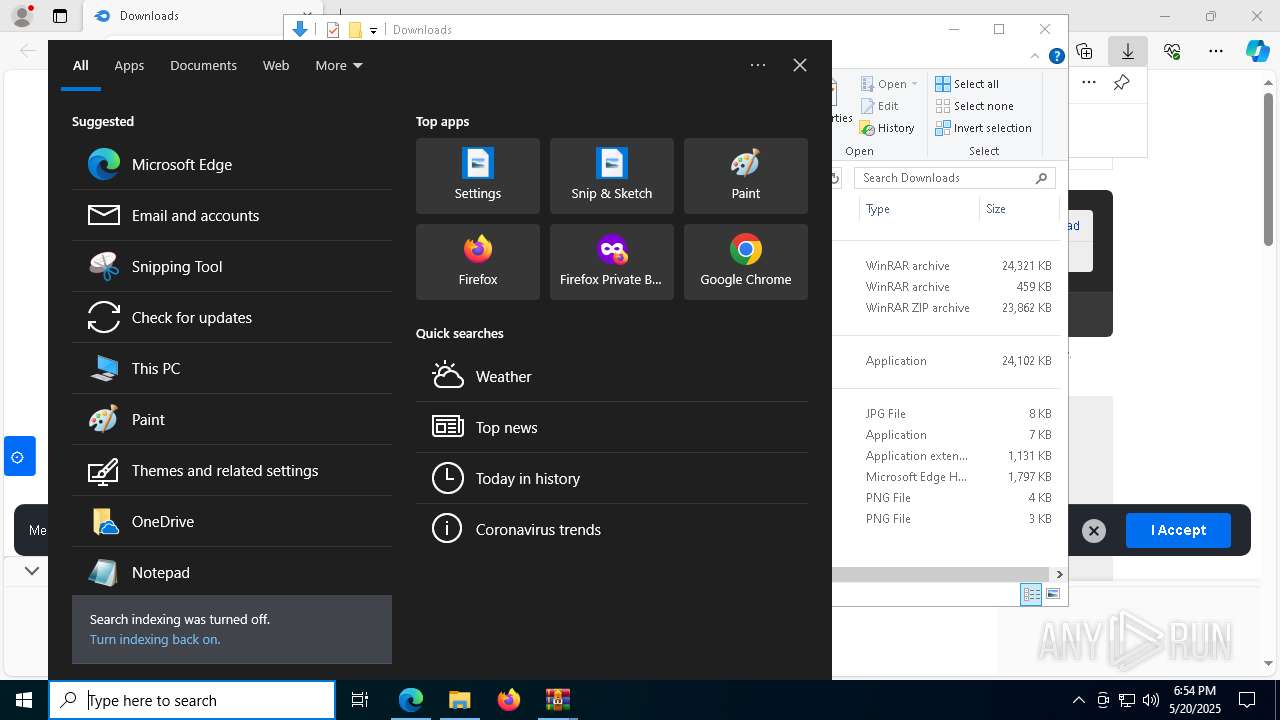Screen dimensions: 1280x720
Task: Show hidden tray icons chevron
Action: click(x=1078, y=700)
